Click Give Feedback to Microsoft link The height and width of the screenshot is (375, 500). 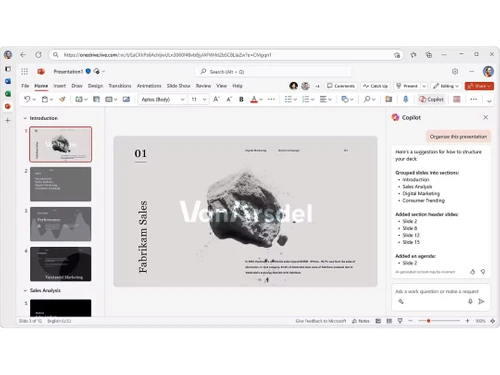(x=321, y=321)
